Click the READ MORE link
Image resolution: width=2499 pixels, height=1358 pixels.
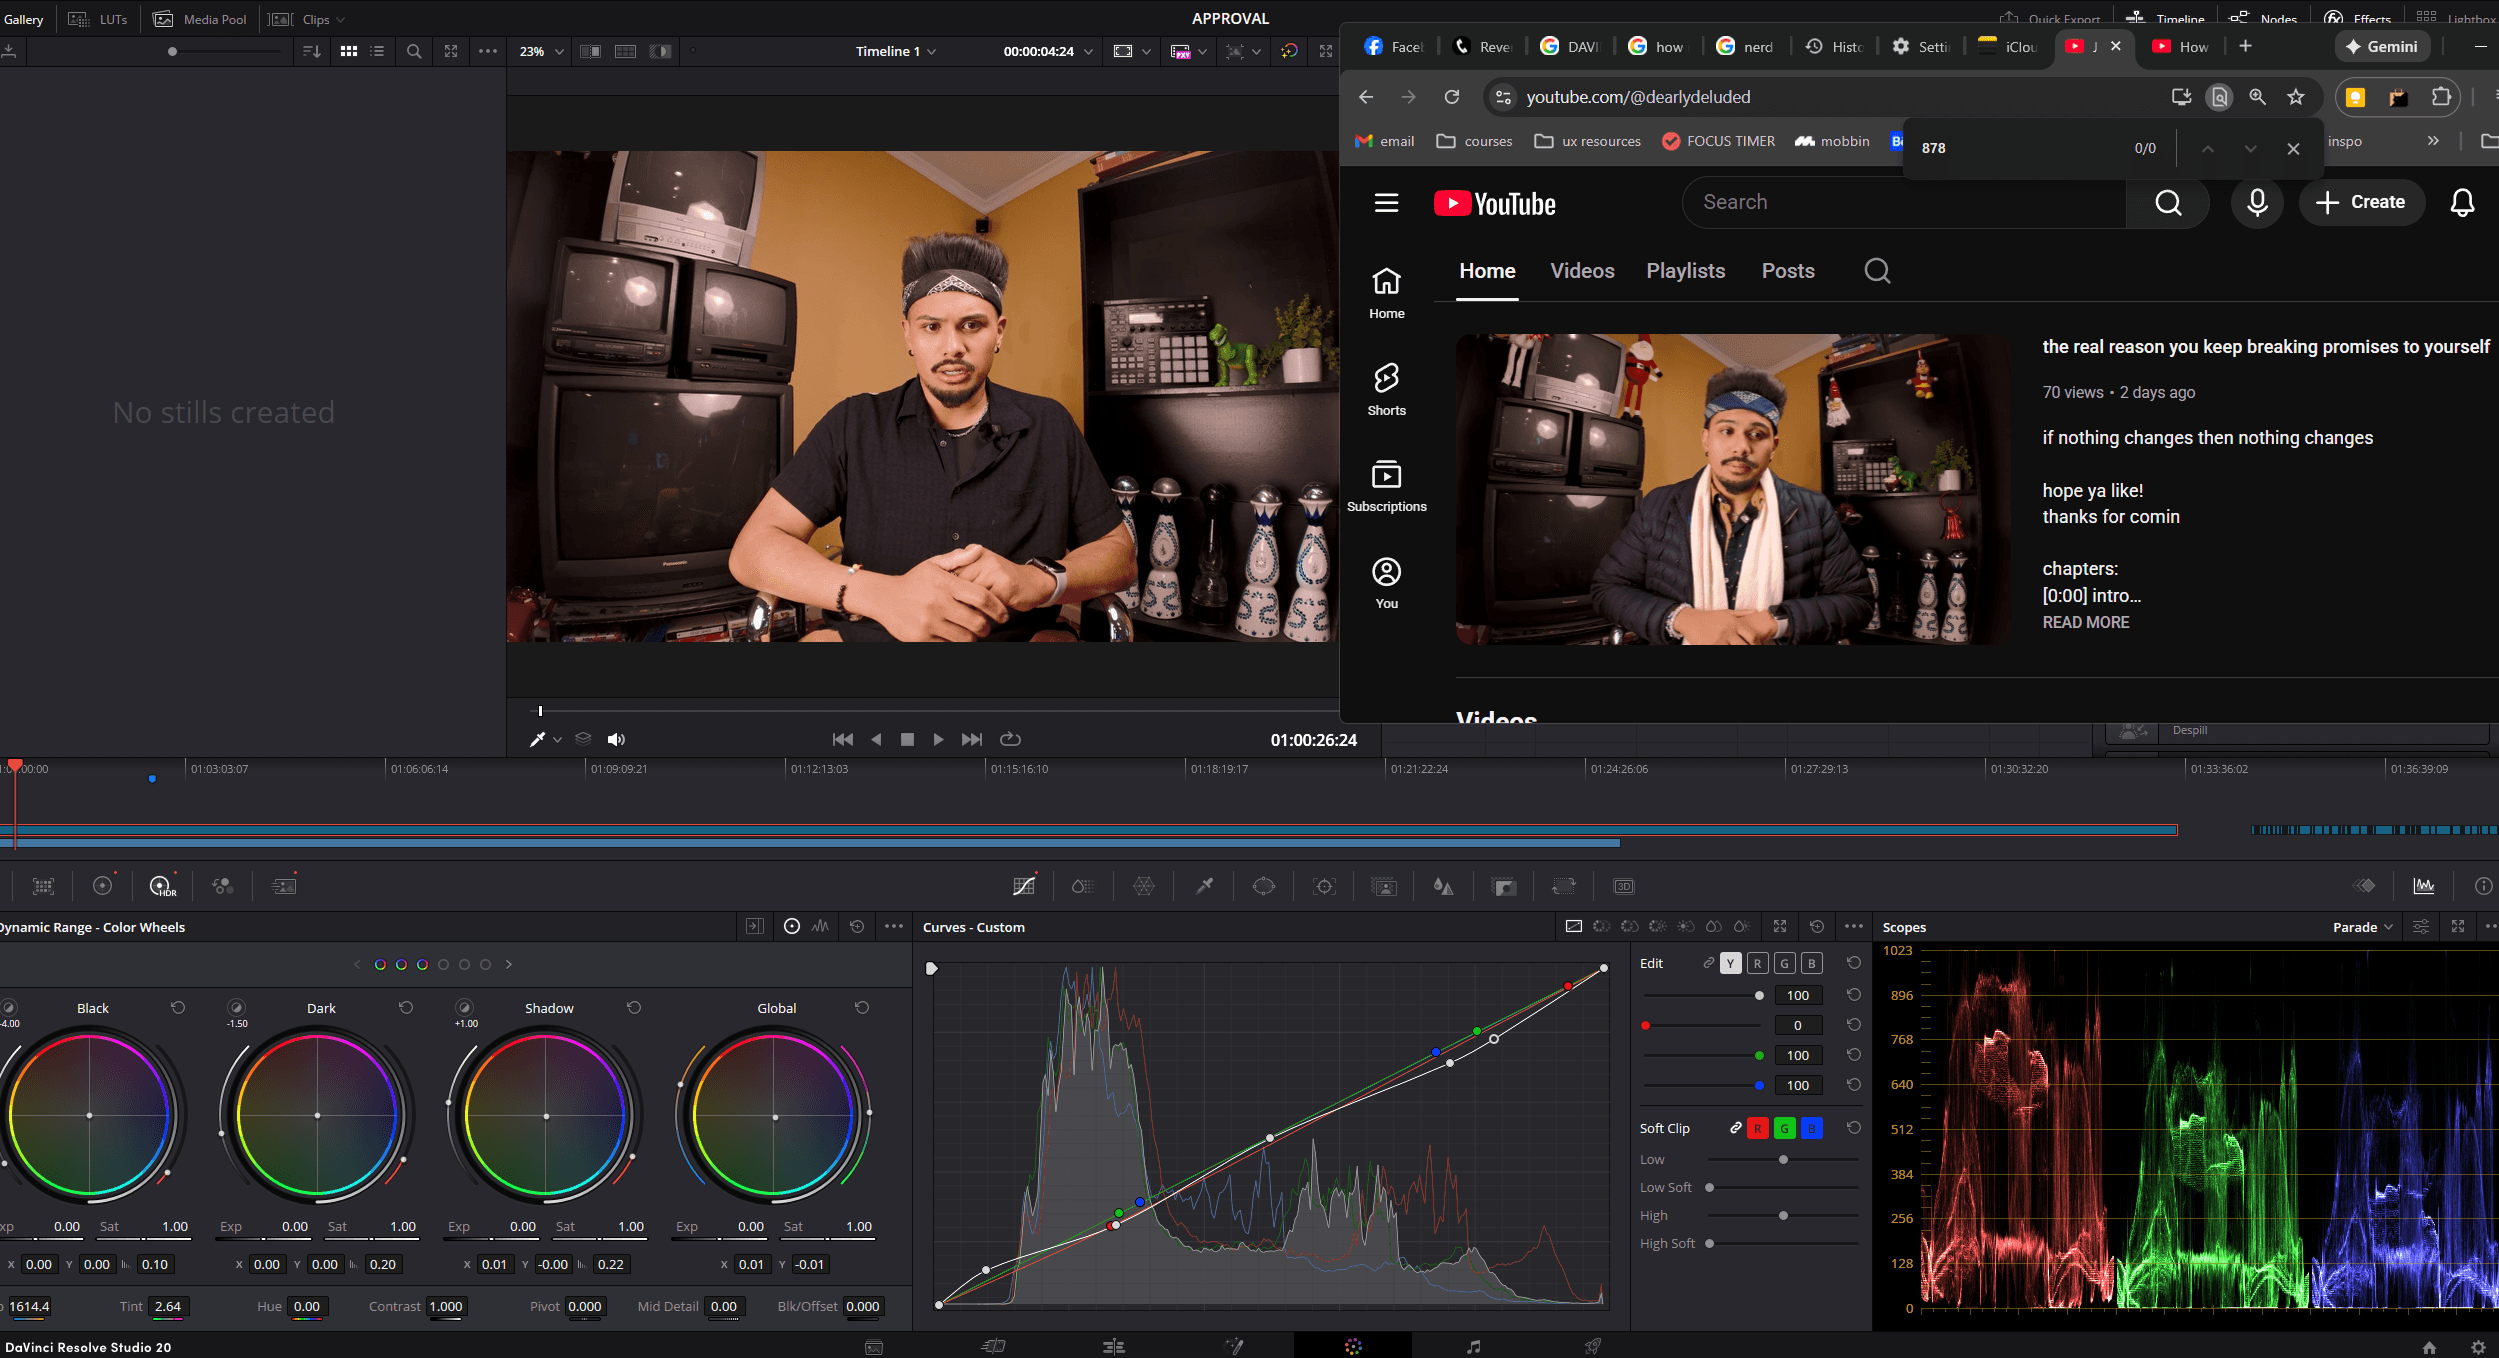[x=2085, y=622]
